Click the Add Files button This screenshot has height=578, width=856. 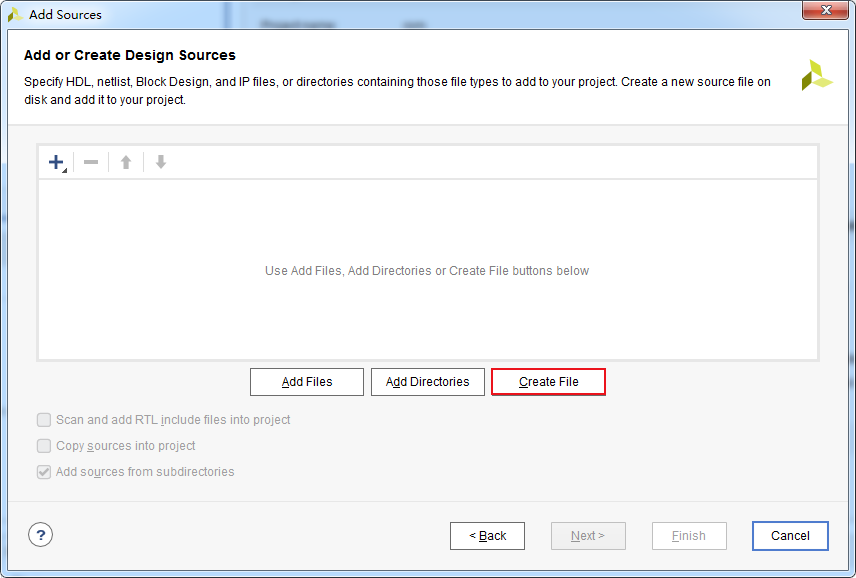pos(307,382)
